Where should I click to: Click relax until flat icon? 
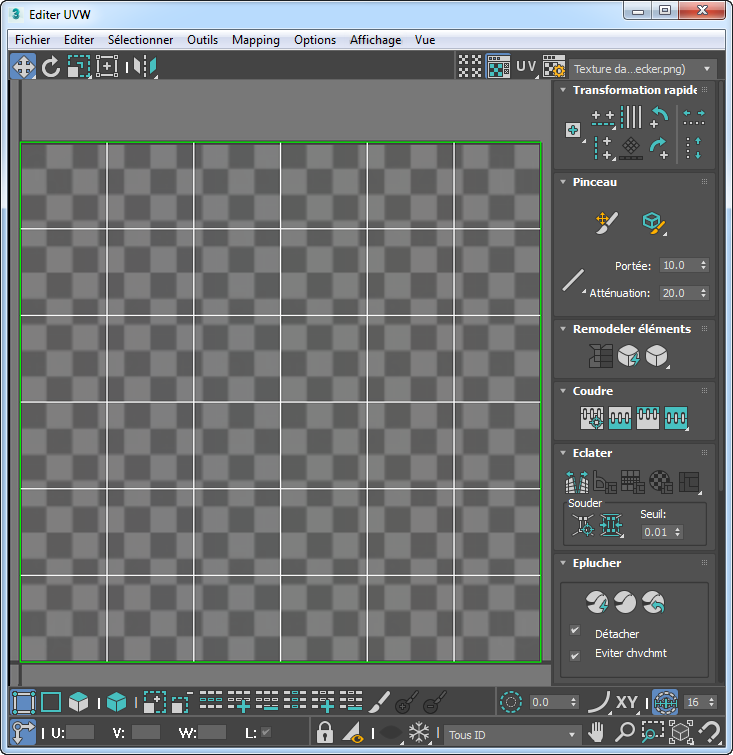(629, 356)
